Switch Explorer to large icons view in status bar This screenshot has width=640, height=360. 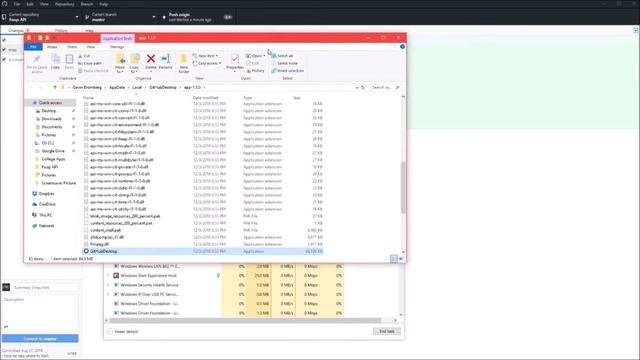click(x=401, y=259)
